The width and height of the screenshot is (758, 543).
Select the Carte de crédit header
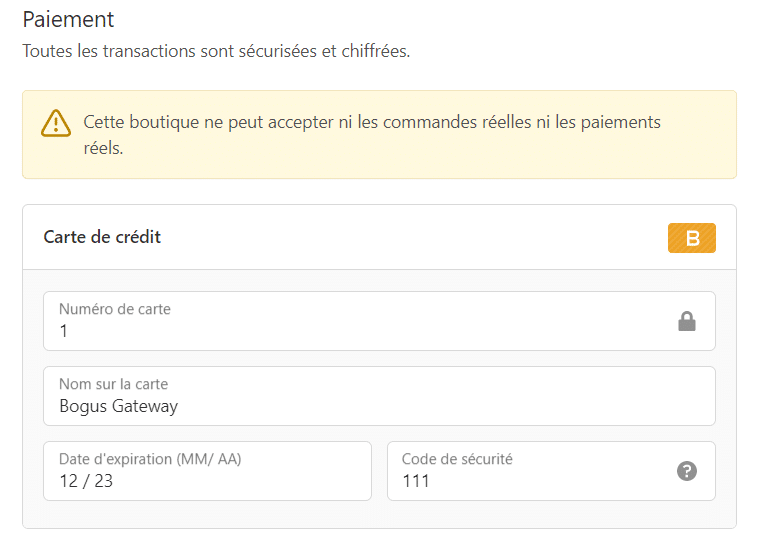coord(103,237)
